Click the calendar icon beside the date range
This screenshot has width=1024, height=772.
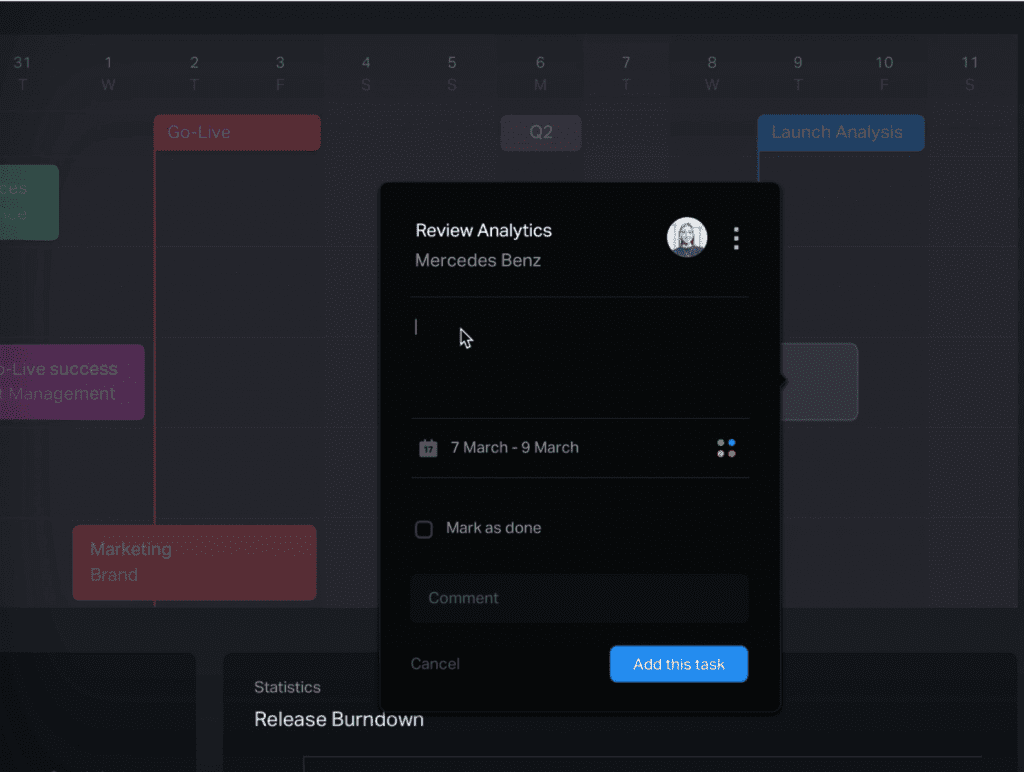[428, 448]
